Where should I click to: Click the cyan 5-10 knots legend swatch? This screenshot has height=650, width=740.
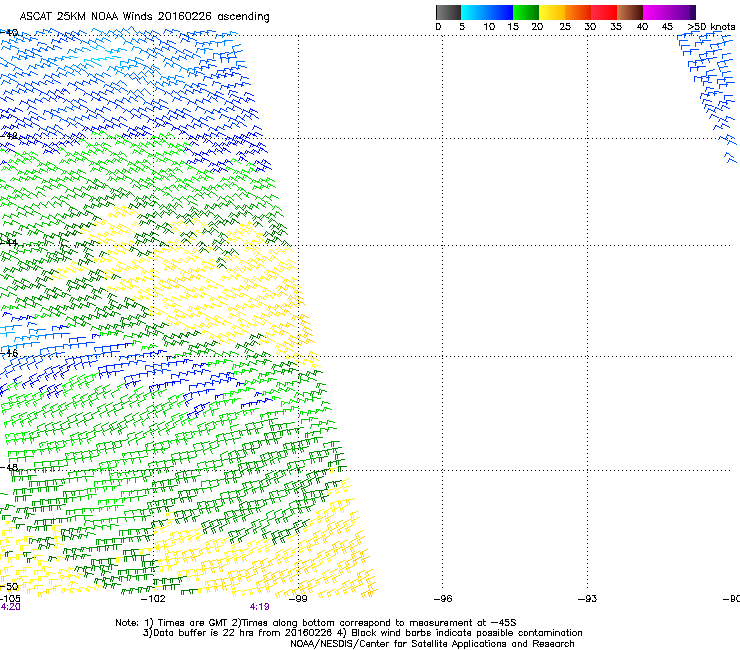(474, 12)
